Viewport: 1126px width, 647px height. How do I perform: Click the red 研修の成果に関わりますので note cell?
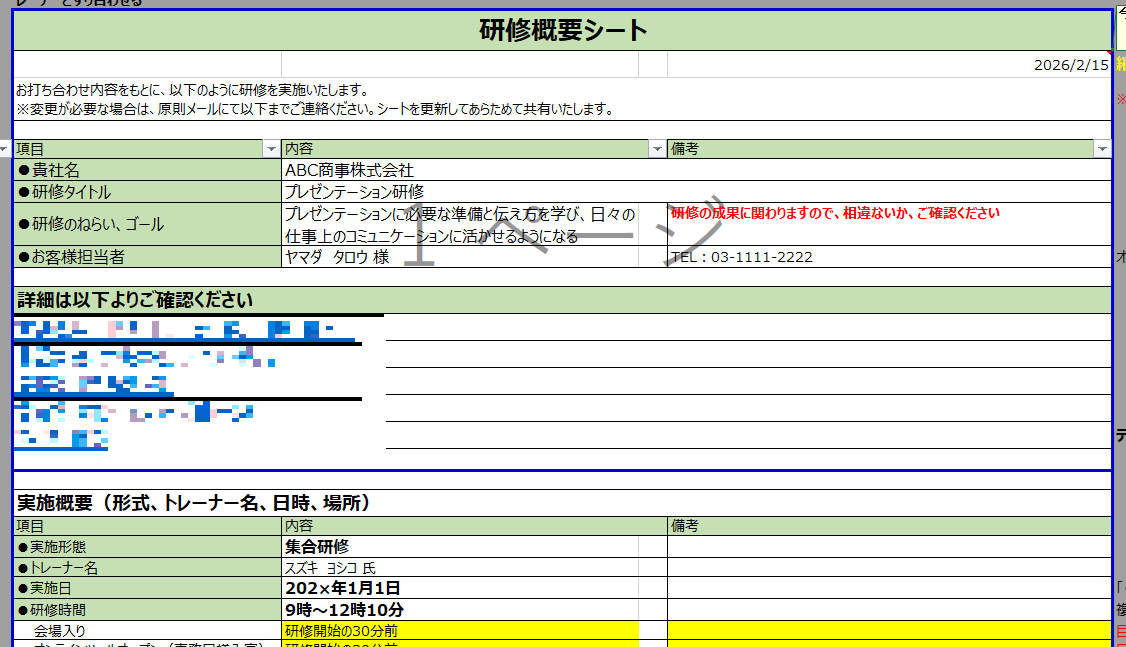coord(835,213)
